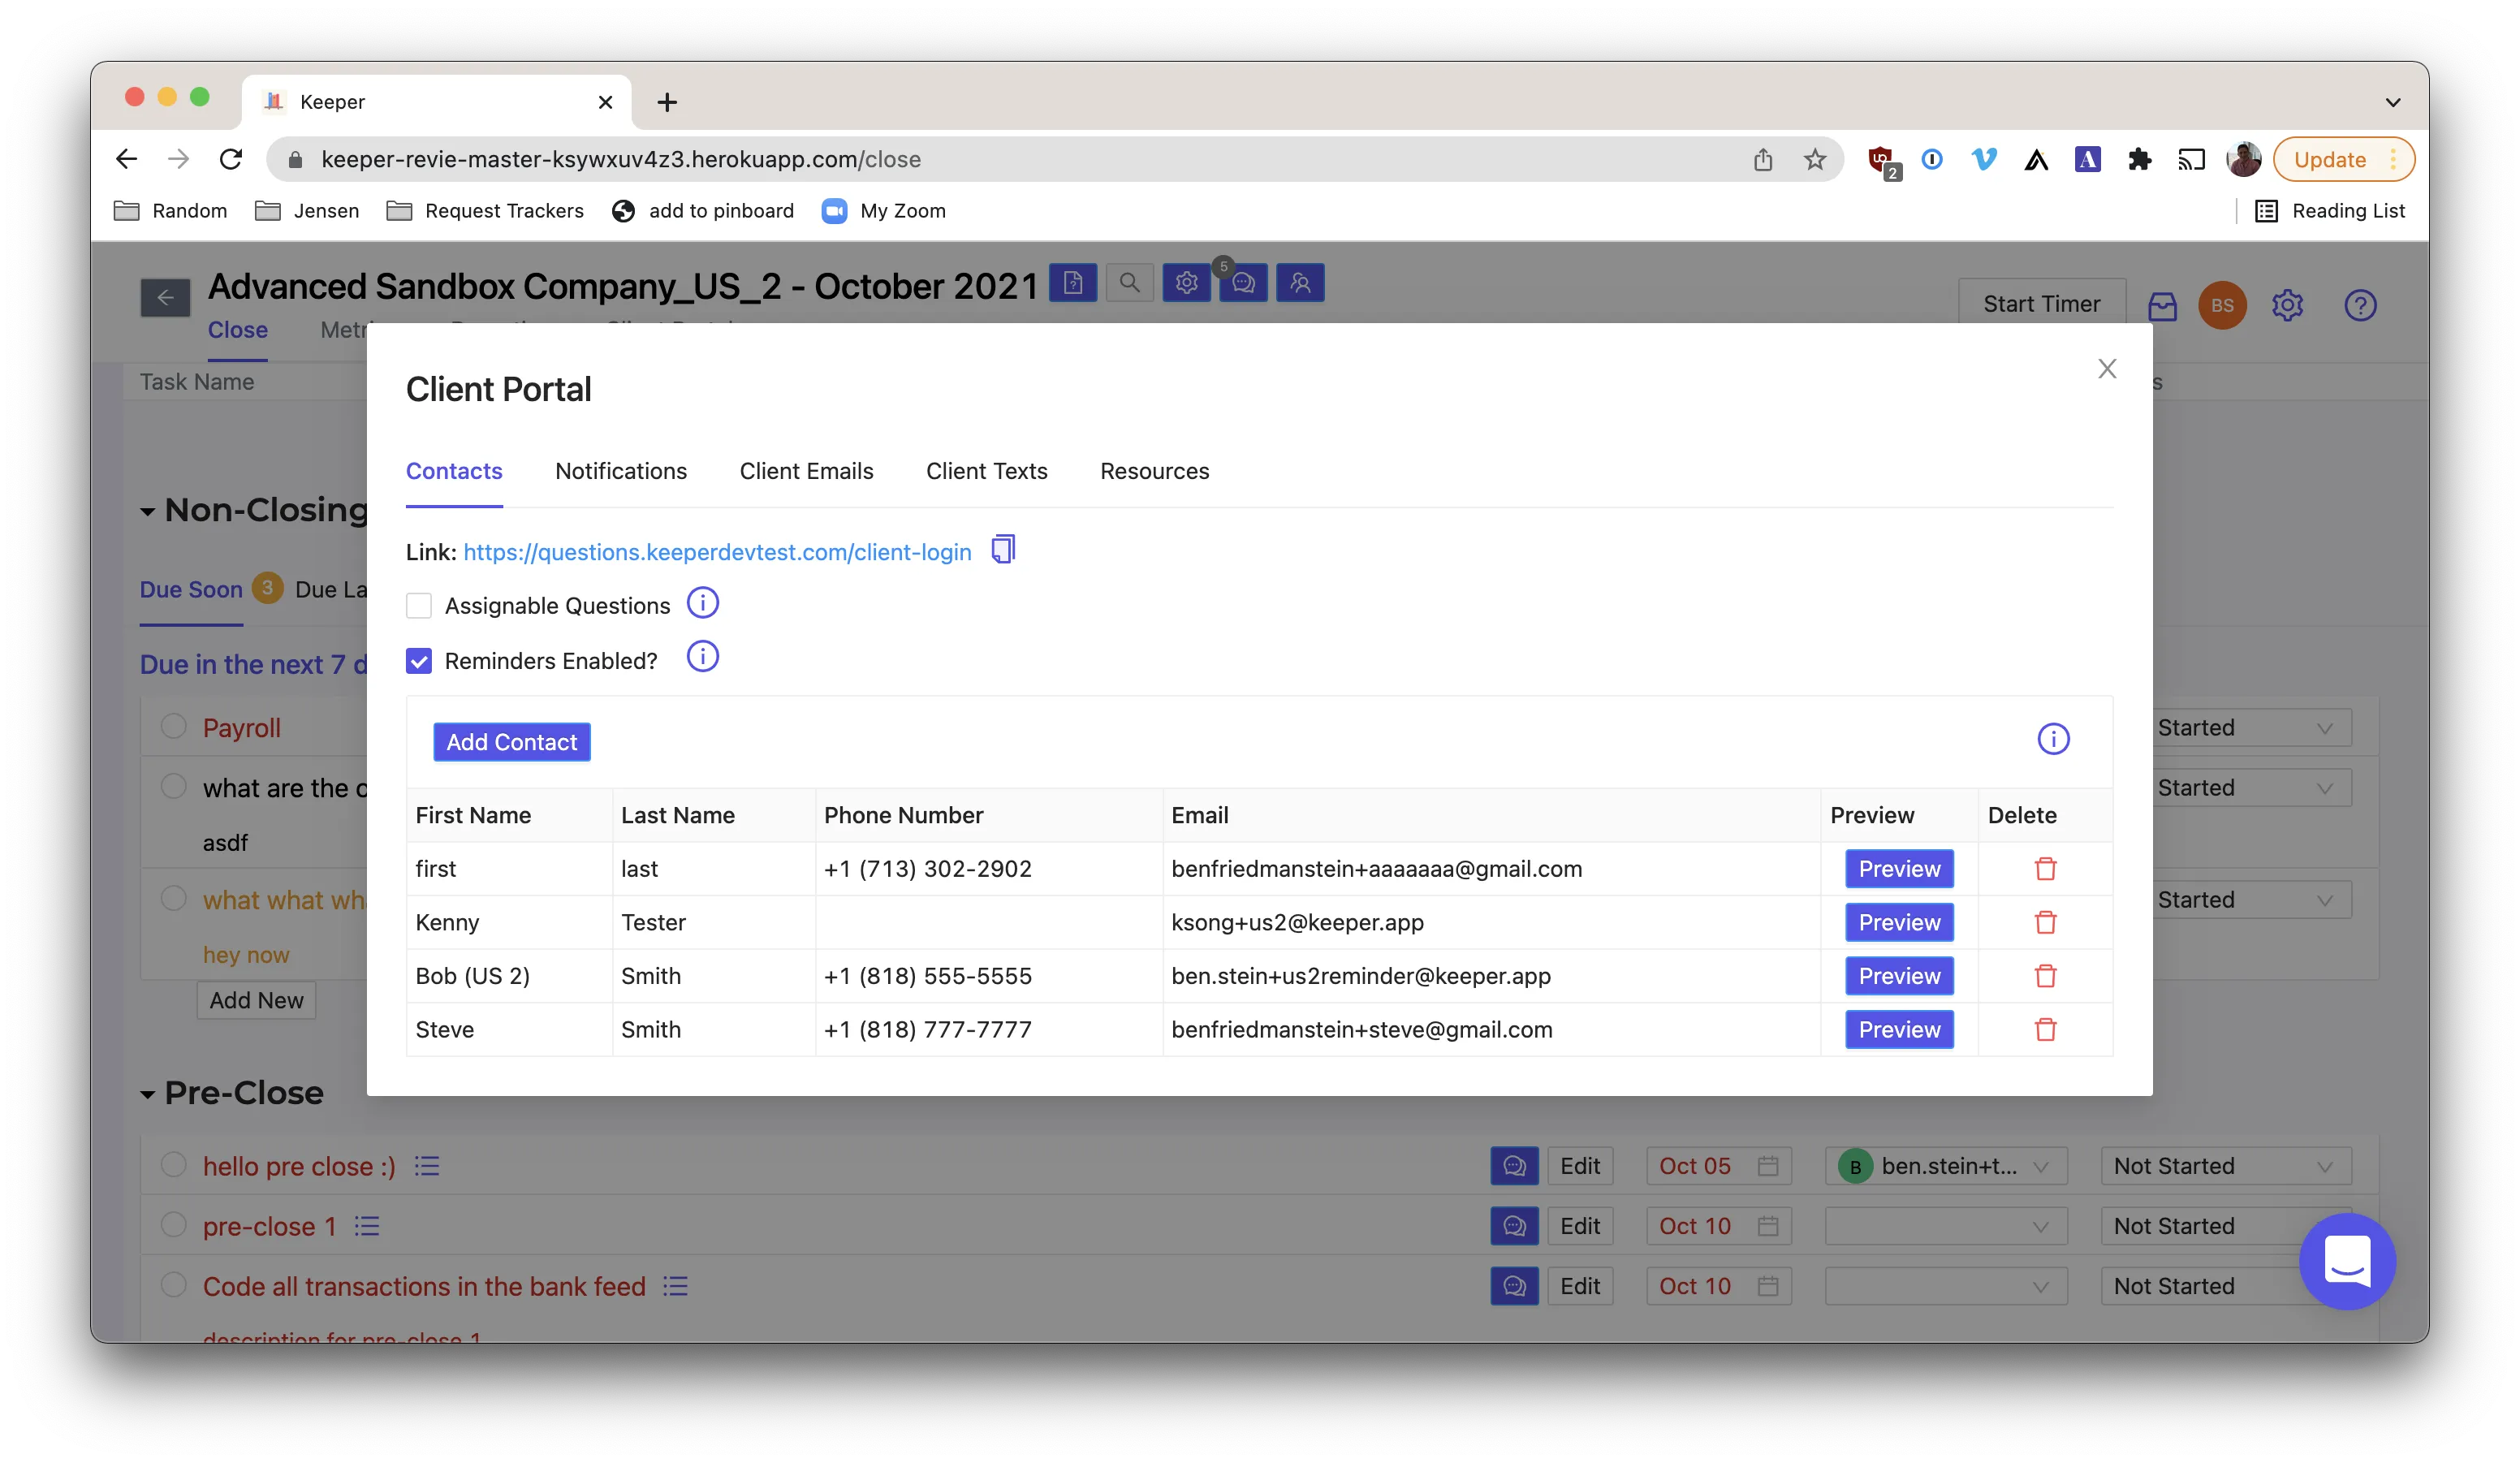
Task: Open the document icon next to title
Action: pos(1073,283)
